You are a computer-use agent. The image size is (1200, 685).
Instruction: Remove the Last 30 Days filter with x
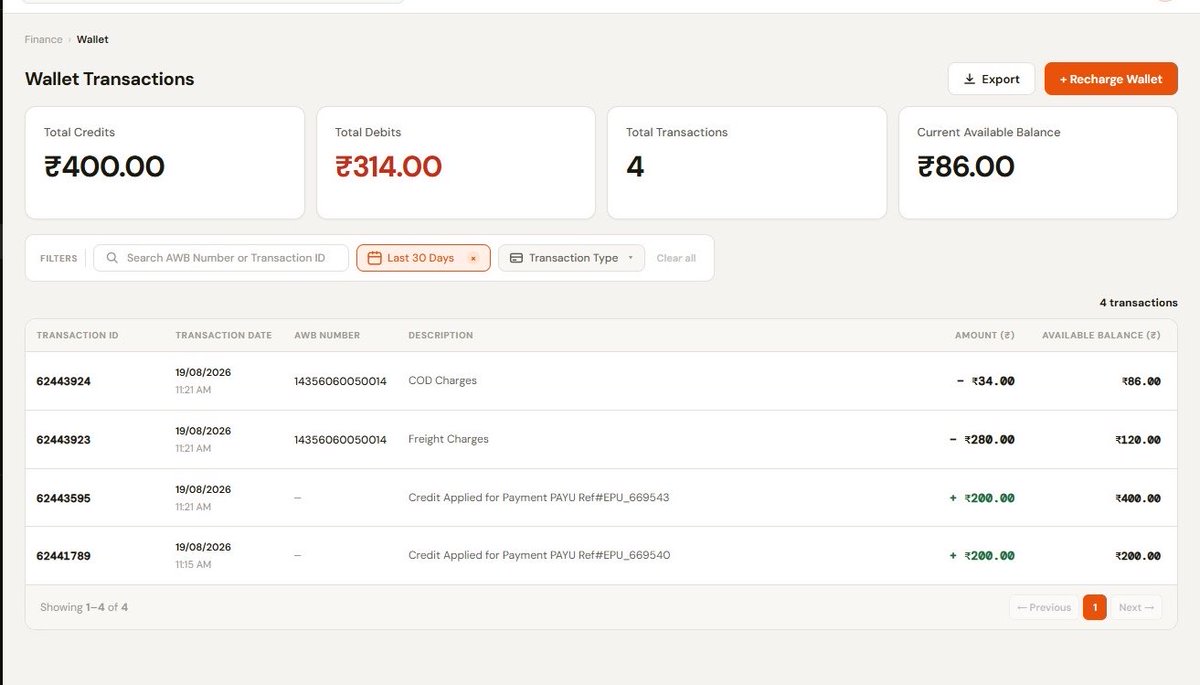click(473, 258)
